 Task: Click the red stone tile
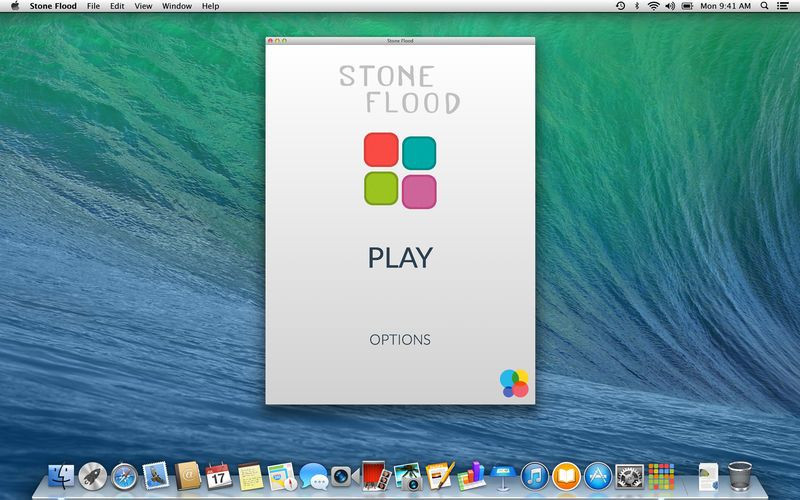(381, 150)
